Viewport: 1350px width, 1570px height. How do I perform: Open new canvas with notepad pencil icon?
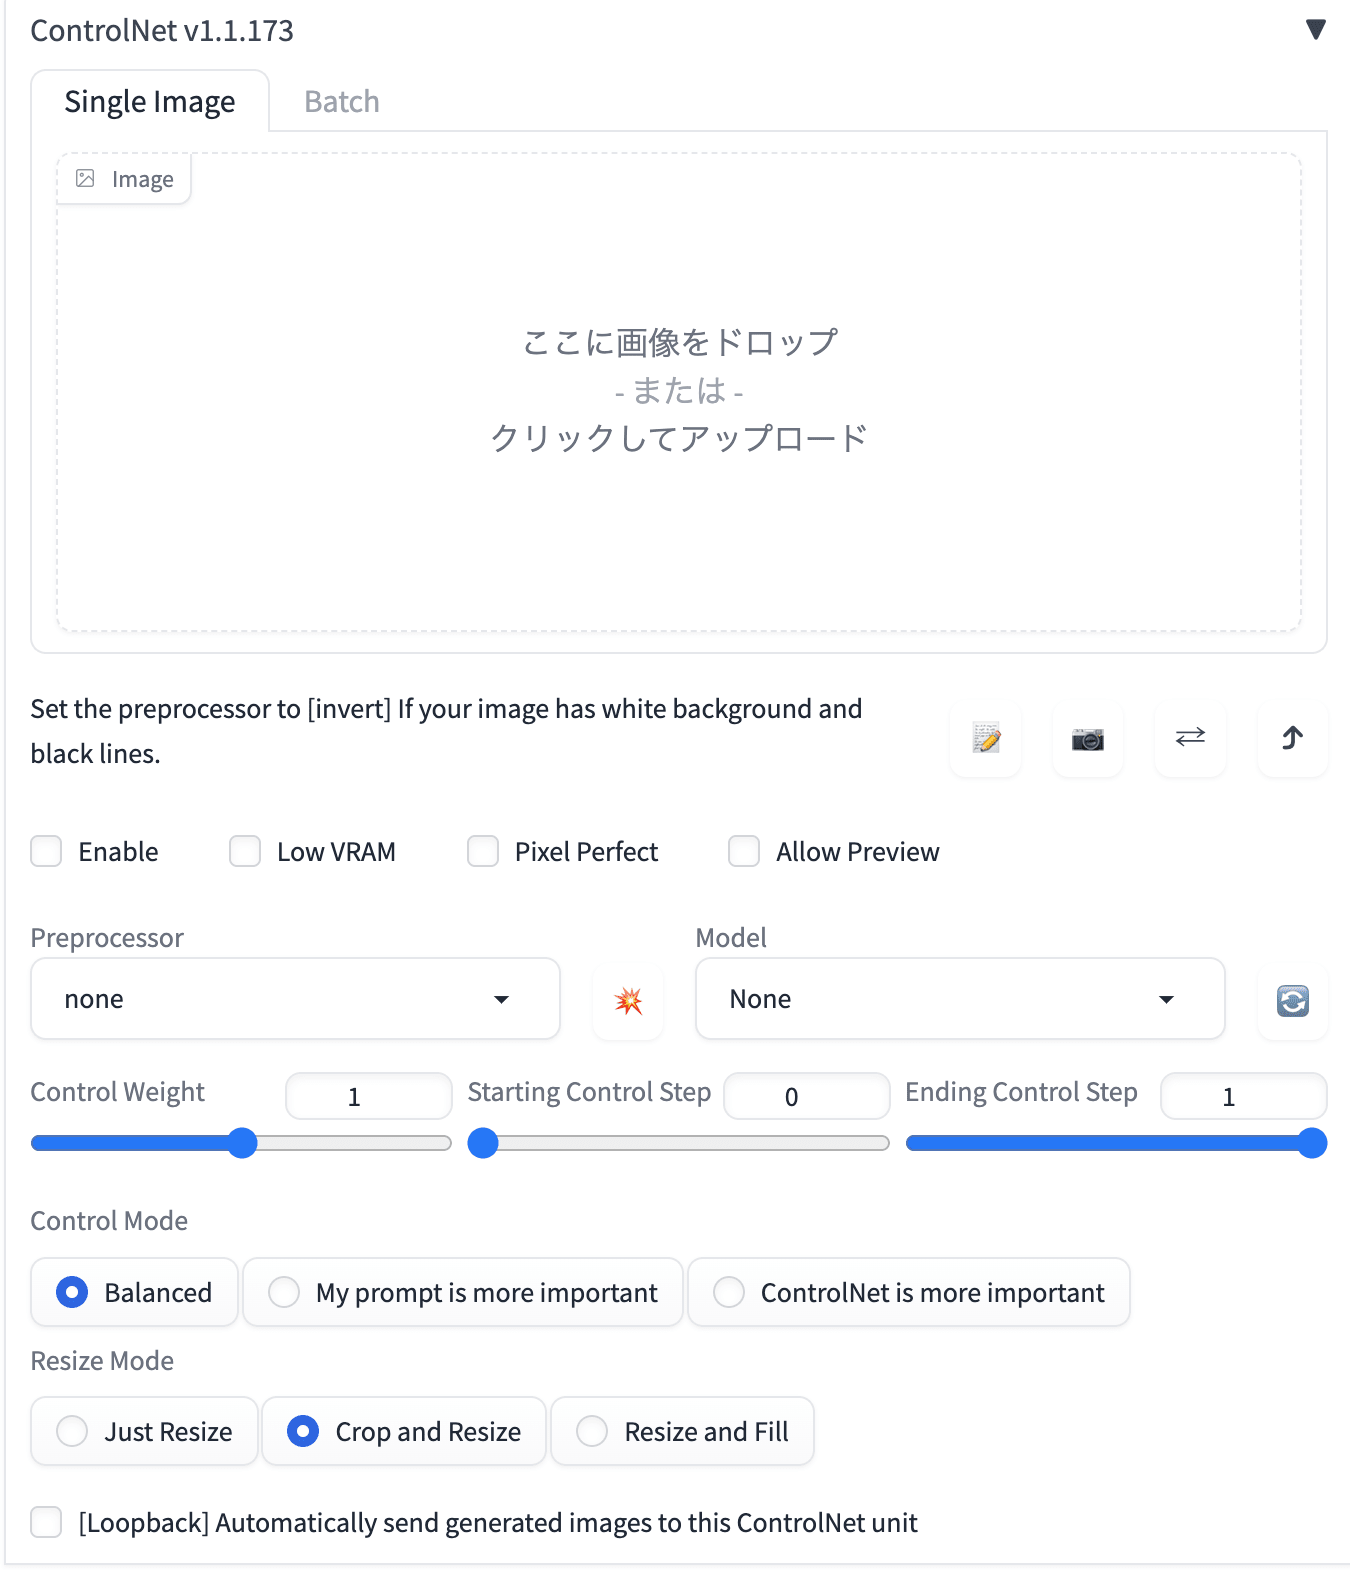pos(986,738)
